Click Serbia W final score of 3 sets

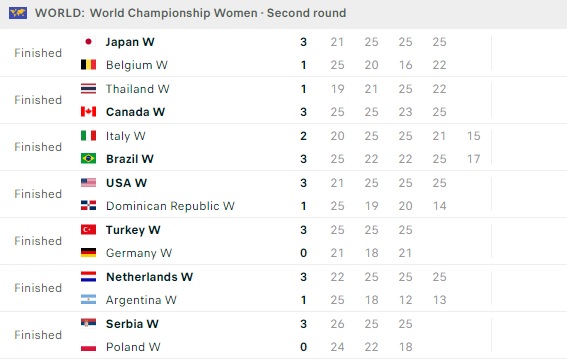[303, 324]
